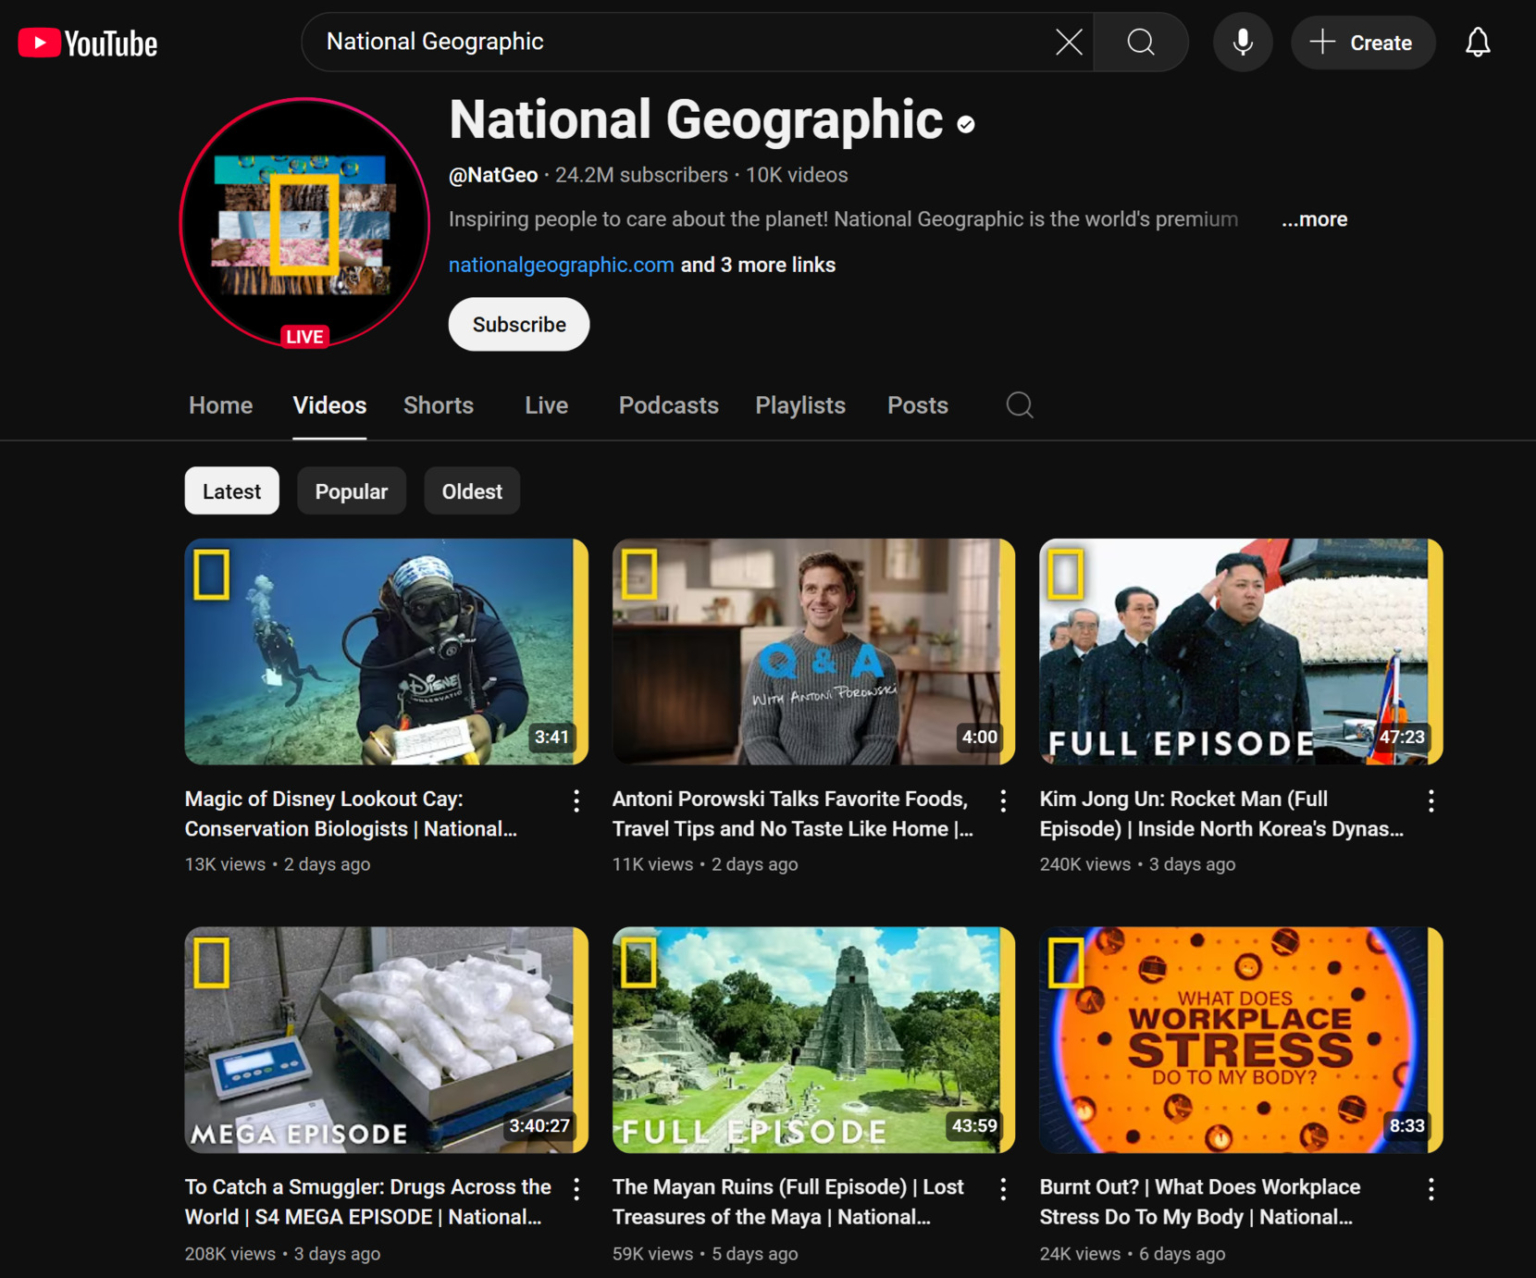The image size is (1536, 1278).
Task: Subscribe to National Geographic
Action: (x=518, y=324)
